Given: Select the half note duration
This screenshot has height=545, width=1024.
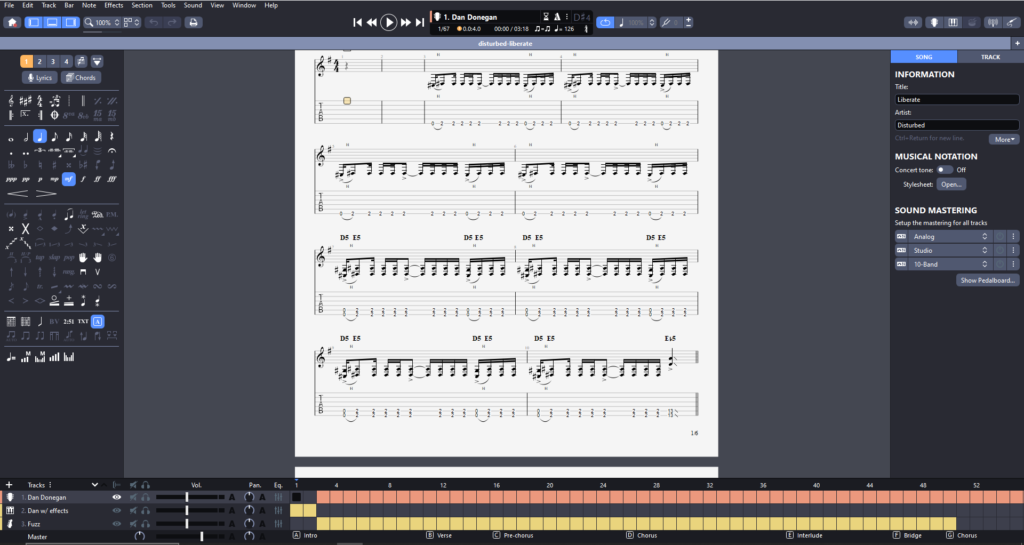Looking at the screenshot, I should pos(25,137).
